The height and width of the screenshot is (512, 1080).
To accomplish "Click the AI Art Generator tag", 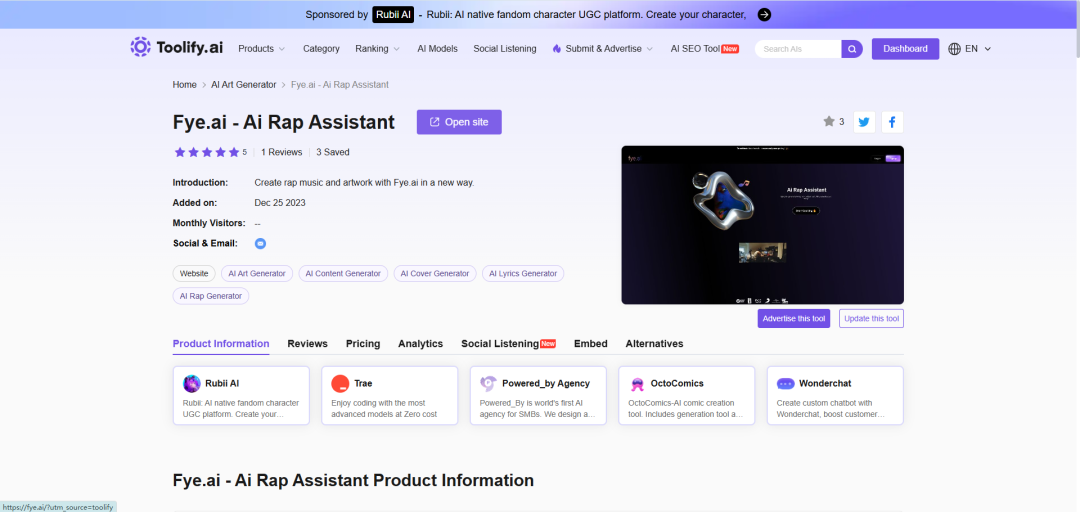I will tap(257, 274).
